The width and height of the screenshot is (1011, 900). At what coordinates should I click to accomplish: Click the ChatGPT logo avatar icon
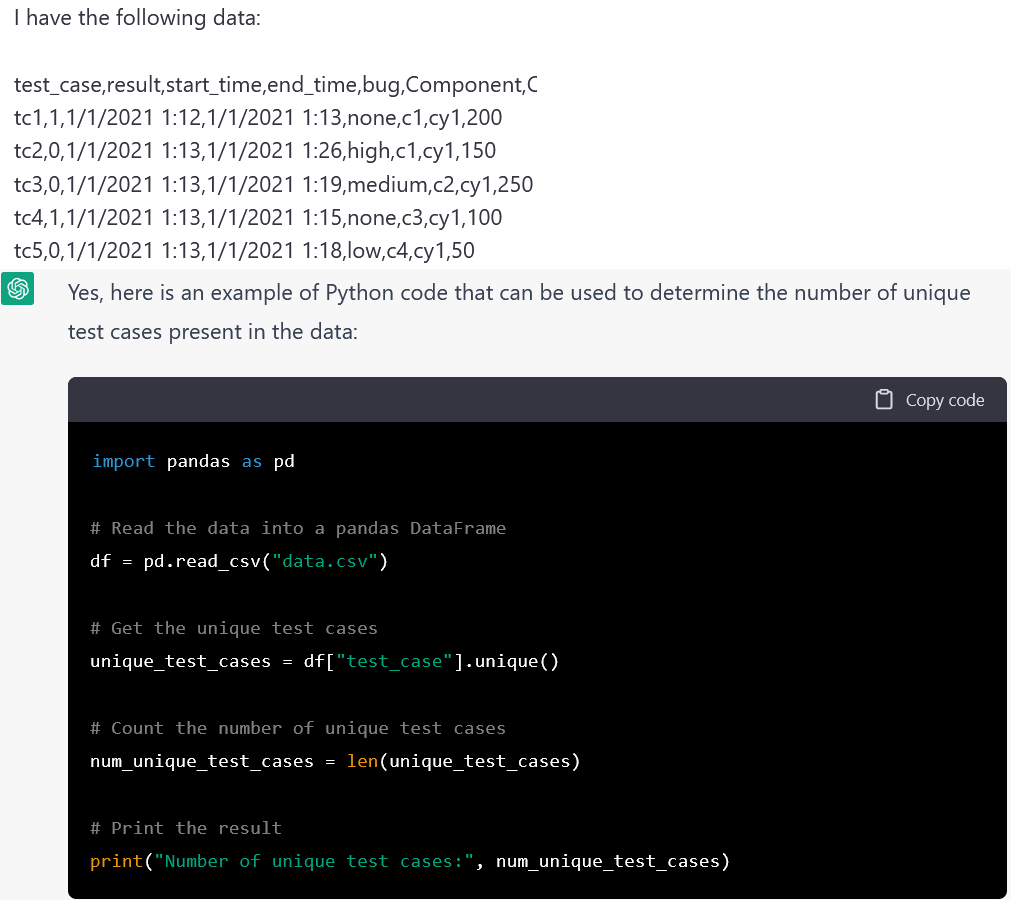[x=18, y=290]
